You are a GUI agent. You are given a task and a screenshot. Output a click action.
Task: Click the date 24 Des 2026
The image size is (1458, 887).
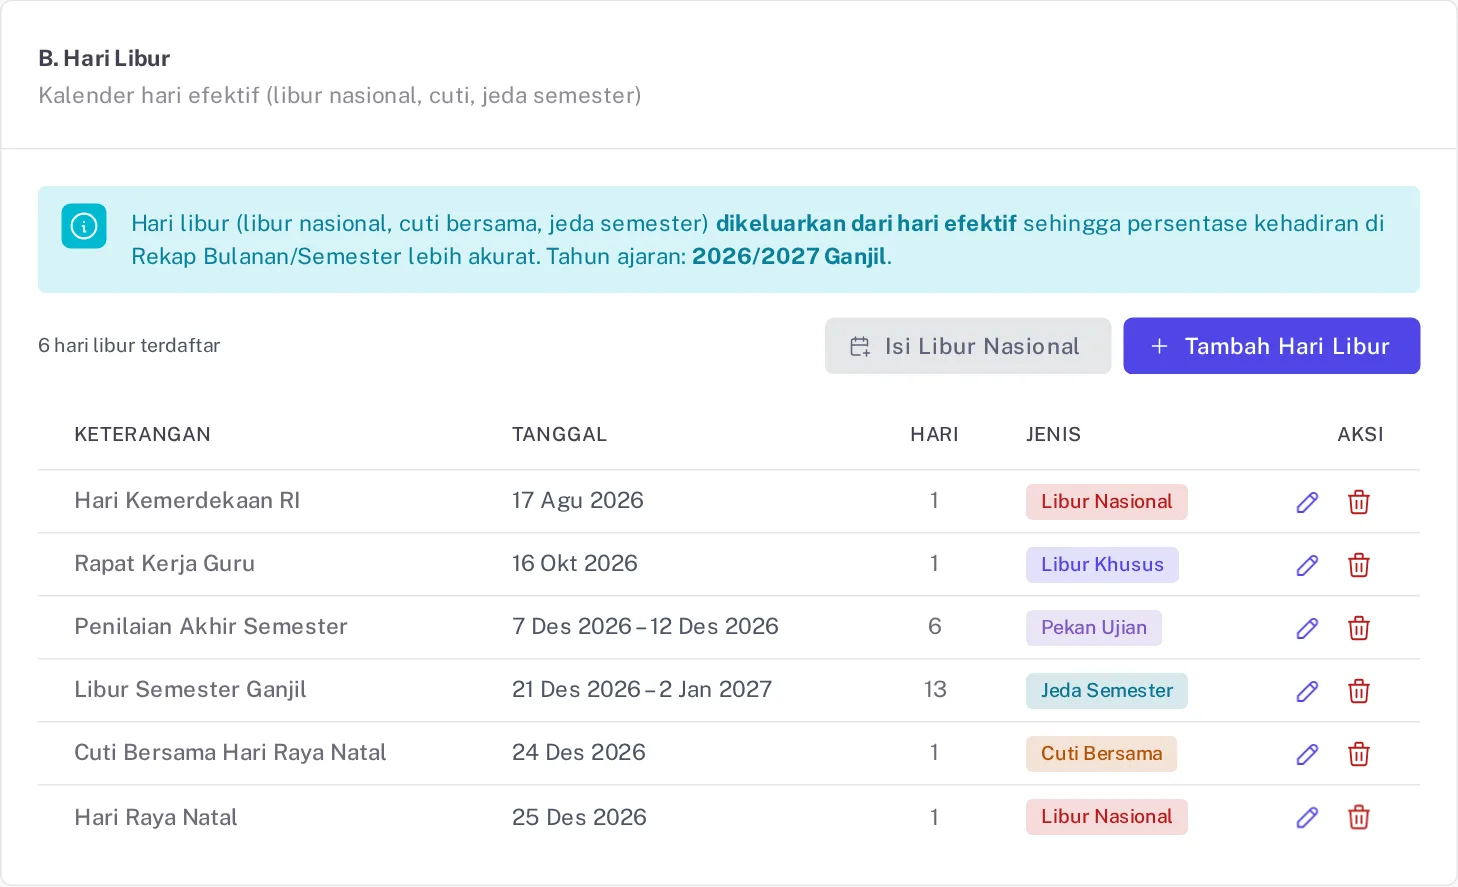point(579,753)
